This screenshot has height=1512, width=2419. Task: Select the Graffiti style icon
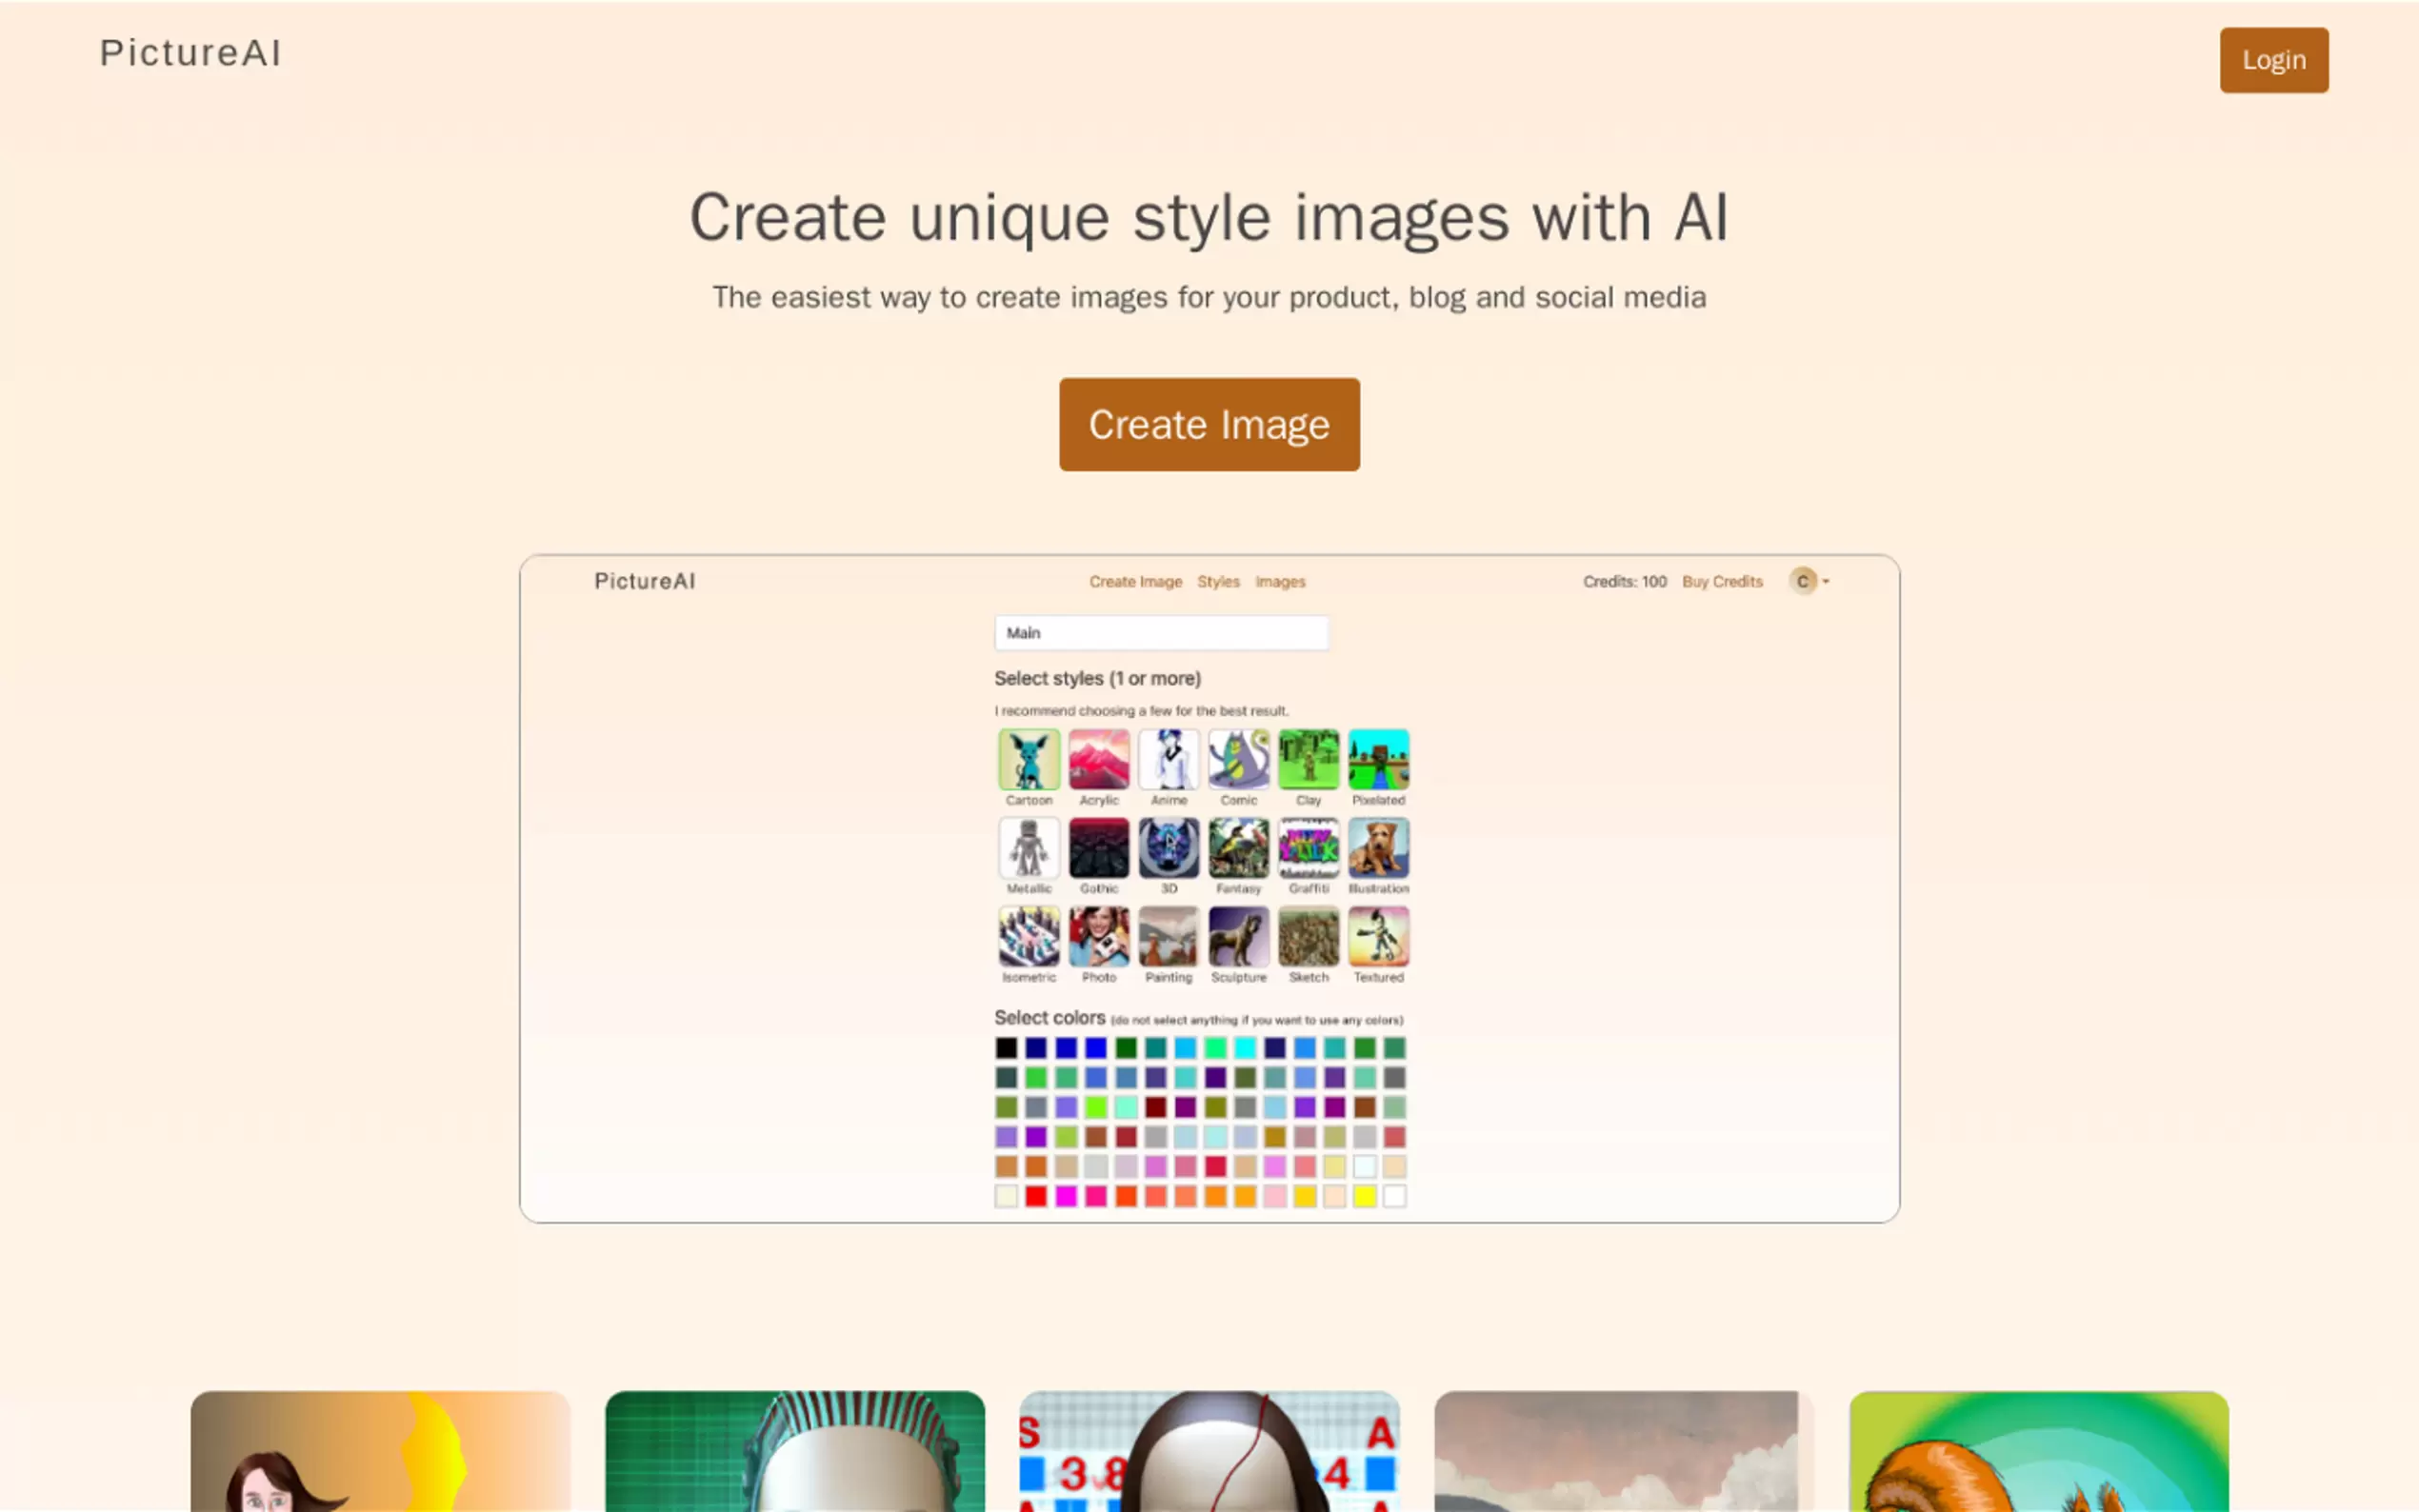(1308, 848)
